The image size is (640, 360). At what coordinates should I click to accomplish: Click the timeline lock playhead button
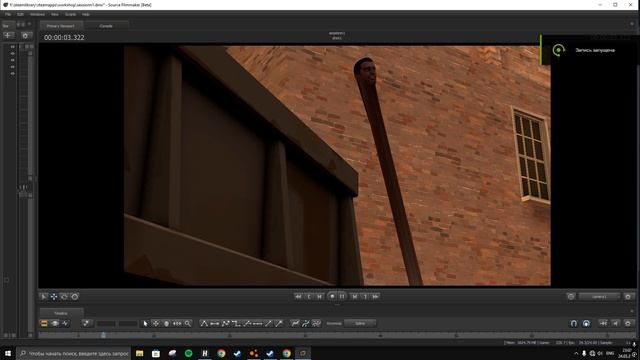coord(603,323)
